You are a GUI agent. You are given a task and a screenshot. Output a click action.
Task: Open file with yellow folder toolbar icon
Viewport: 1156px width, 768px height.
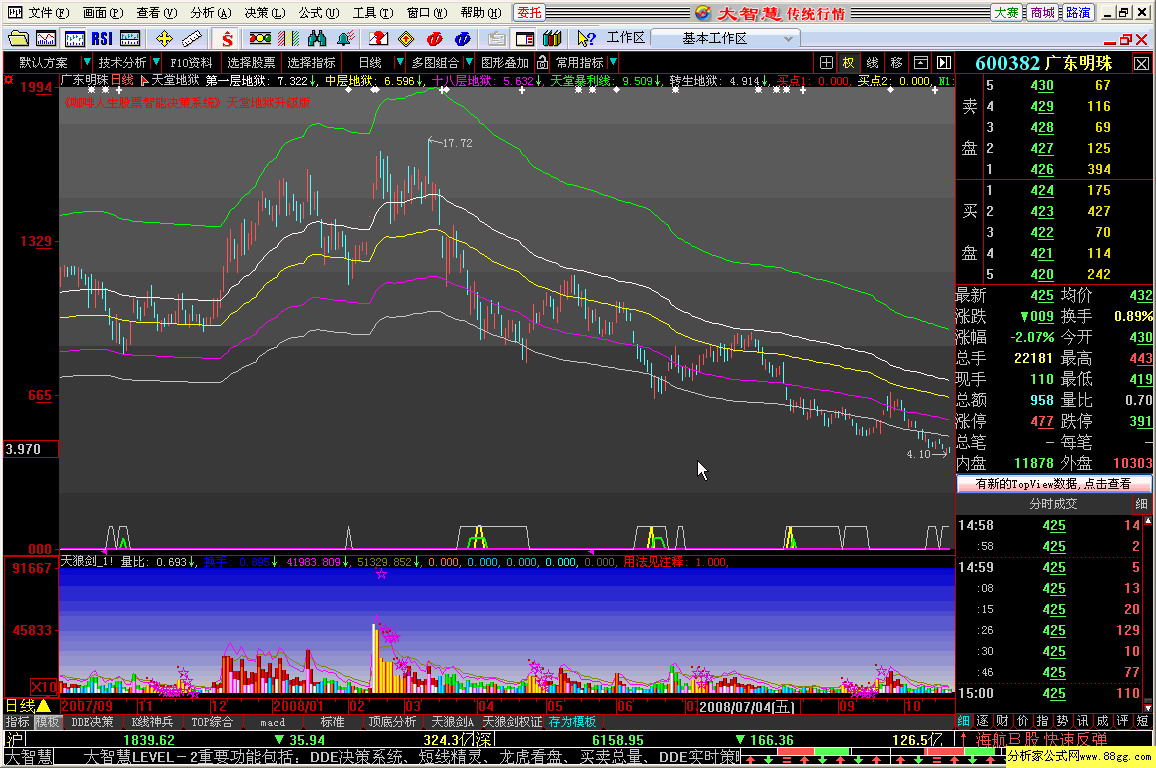[x=18, y=38]
